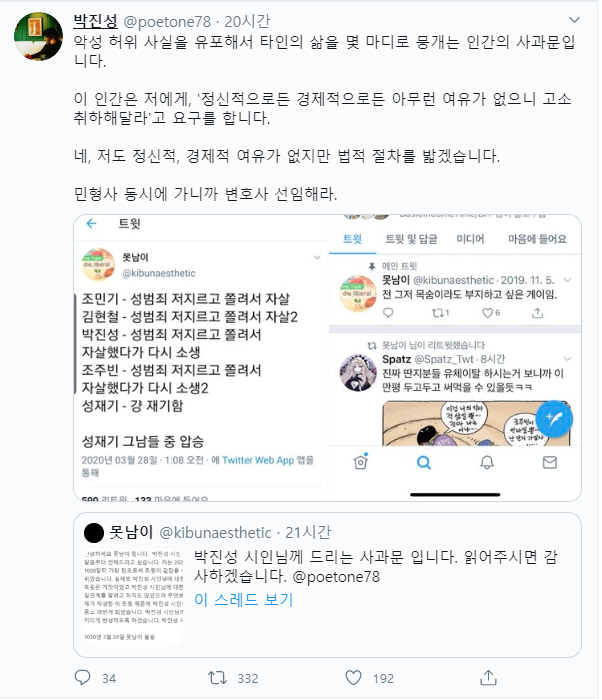Switch to the 트윗 및 답글 tab
This screenshot has height=700, width=602.
(x=411, y=239)
